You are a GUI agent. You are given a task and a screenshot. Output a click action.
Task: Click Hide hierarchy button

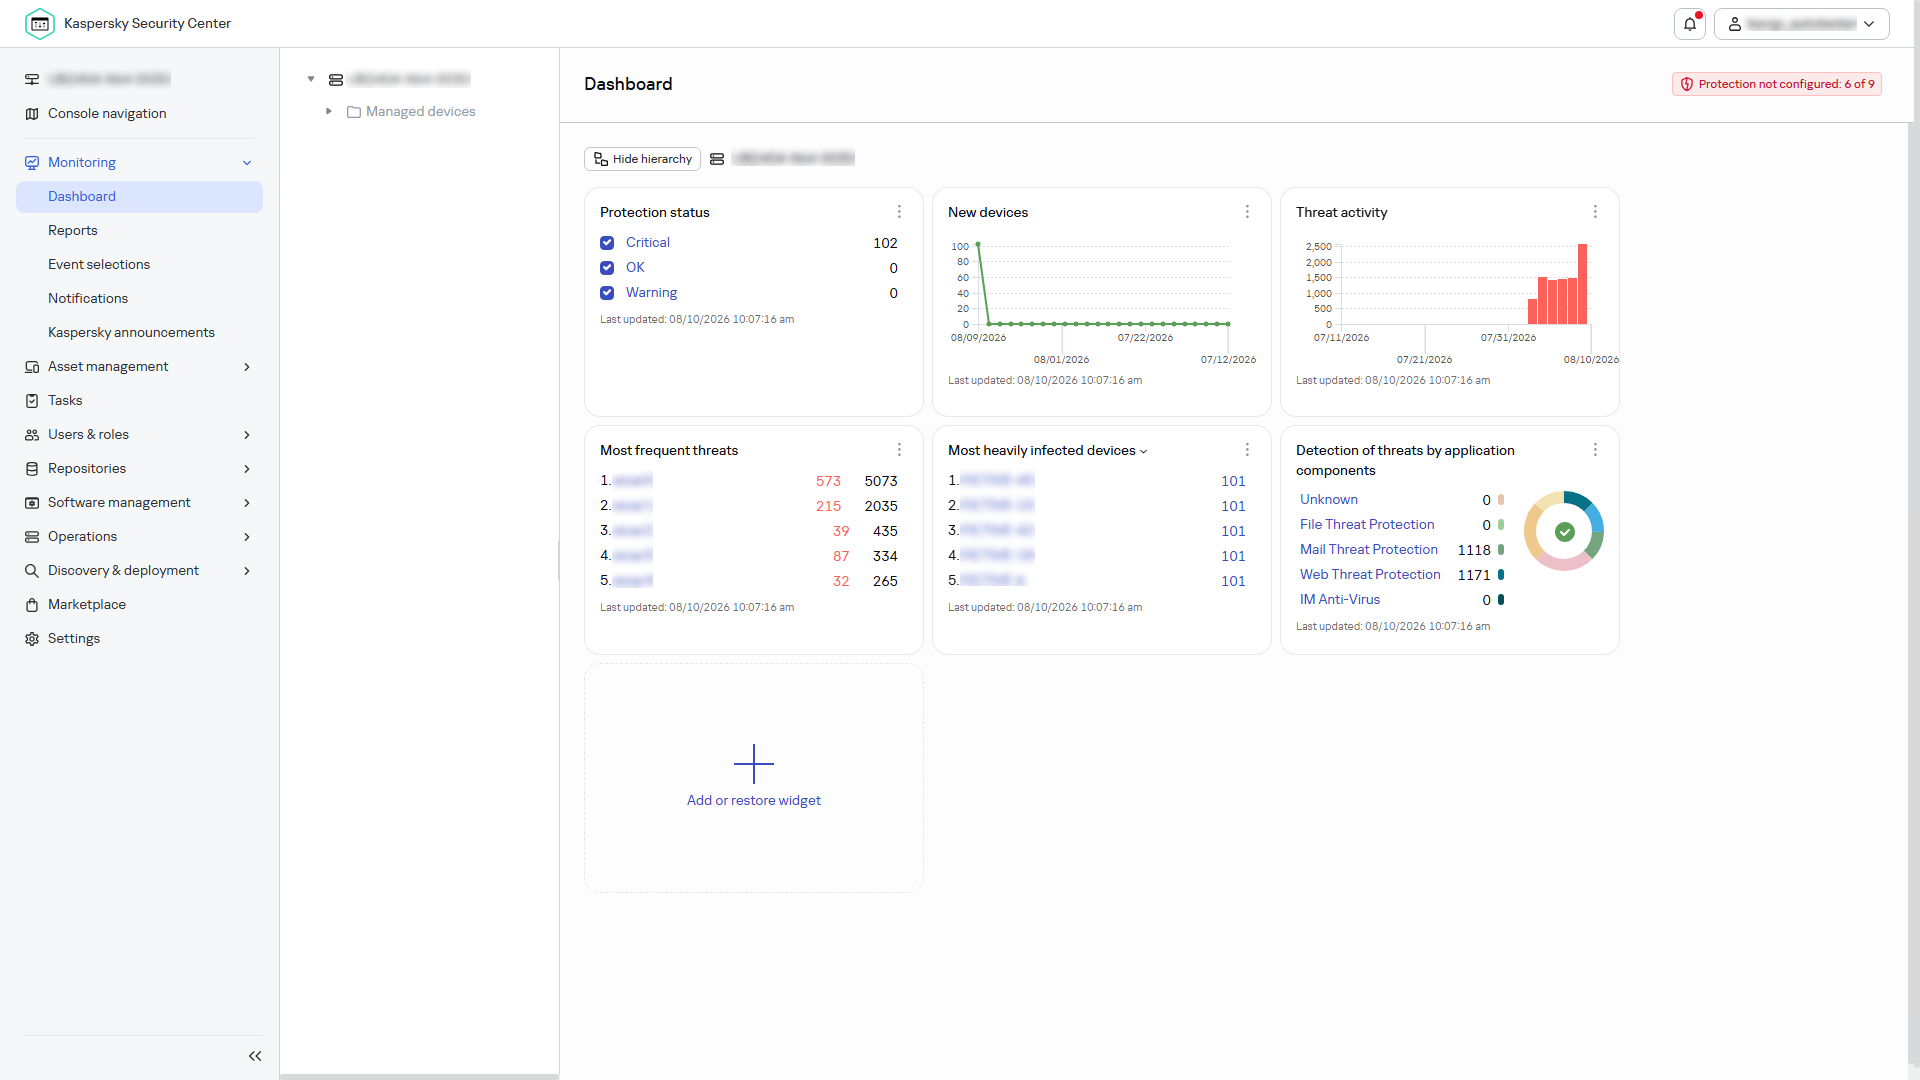tap(642, 159)
